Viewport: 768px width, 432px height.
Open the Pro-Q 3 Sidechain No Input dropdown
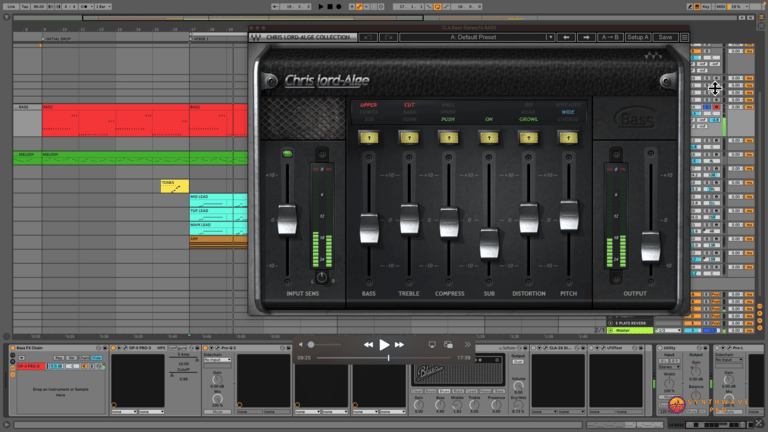click(217, 360)
